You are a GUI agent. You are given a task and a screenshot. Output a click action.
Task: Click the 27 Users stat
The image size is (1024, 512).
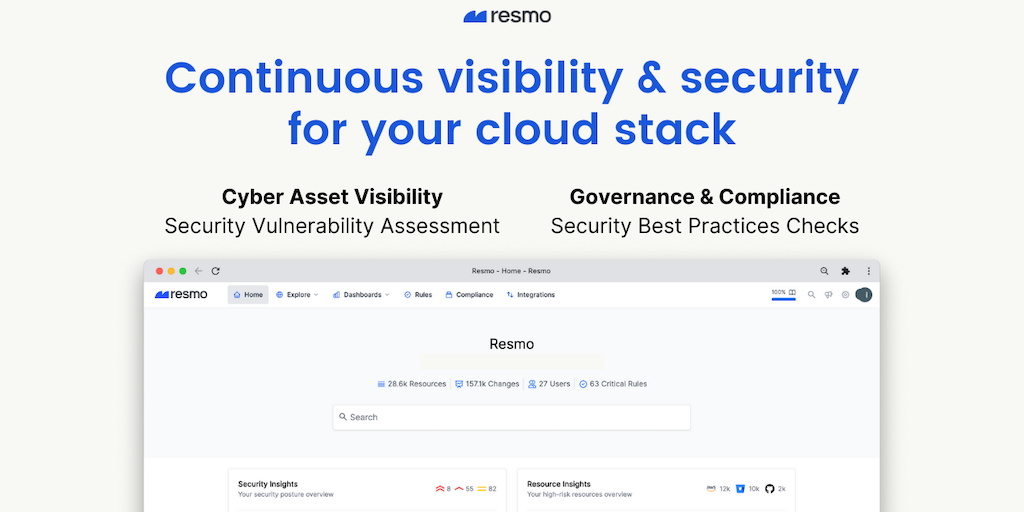549,384
